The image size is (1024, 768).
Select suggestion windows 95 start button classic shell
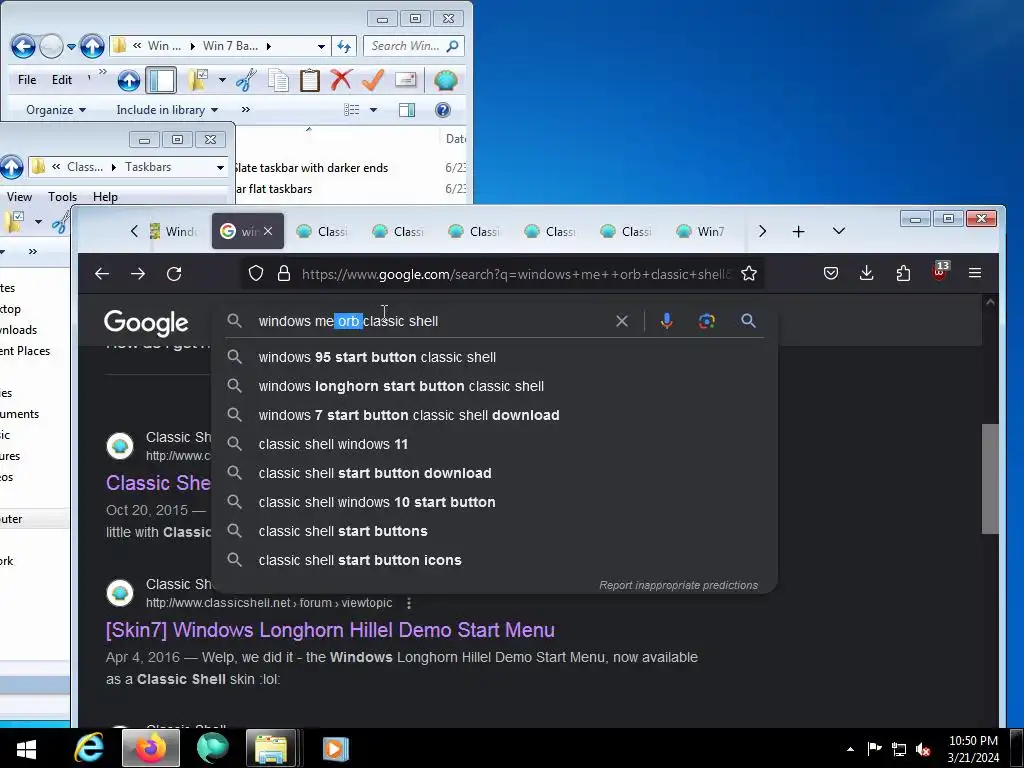494,357
